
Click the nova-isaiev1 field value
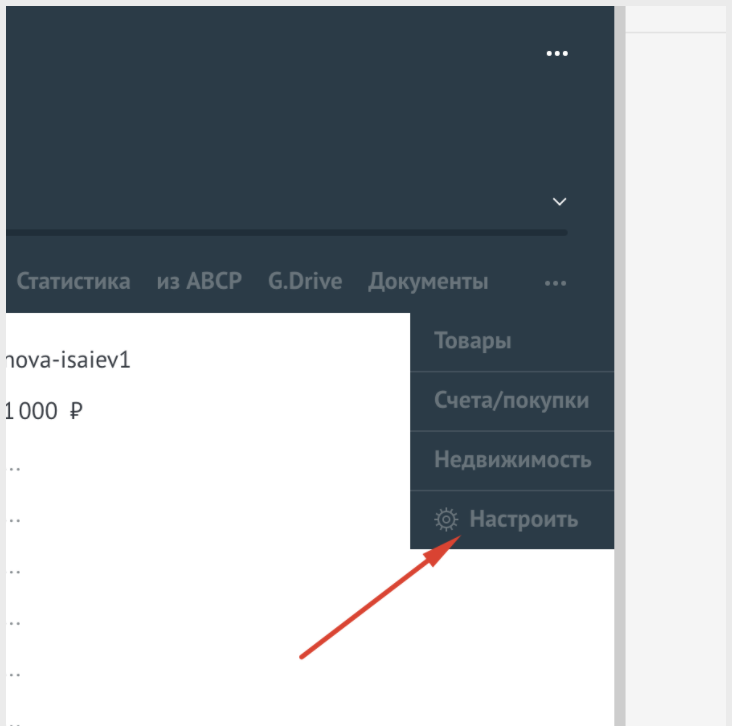tap(68, 359)
